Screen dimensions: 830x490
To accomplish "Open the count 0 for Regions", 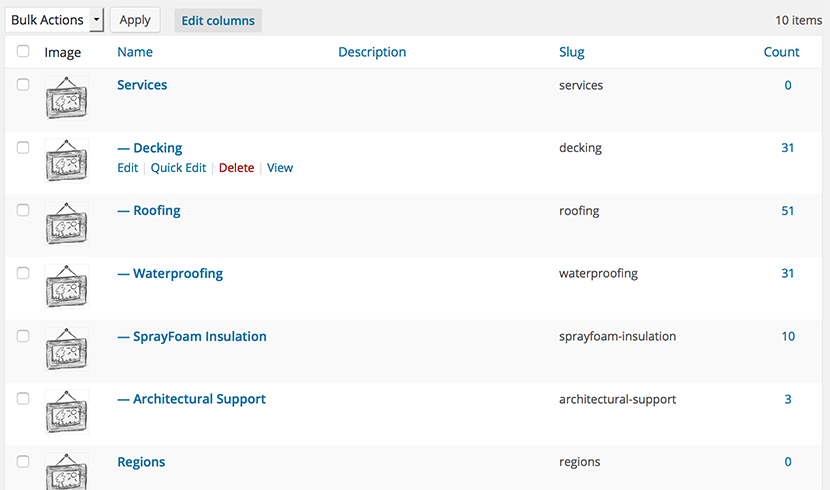I will [x=788, y=461].
